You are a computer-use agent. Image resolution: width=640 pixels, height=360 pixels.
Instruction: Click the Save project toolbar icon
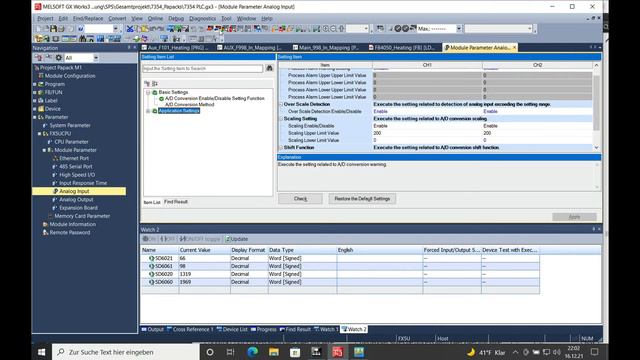tap(53, 29)
